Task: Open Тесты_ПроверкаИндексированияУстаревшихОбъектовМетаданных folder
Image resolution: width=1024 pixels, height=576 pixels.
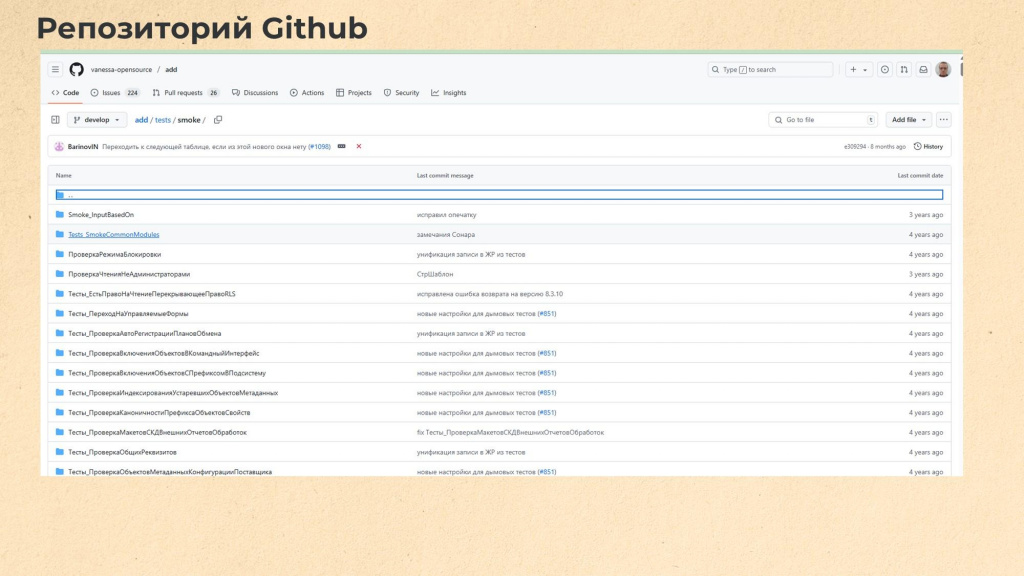Action: (173, 392)
